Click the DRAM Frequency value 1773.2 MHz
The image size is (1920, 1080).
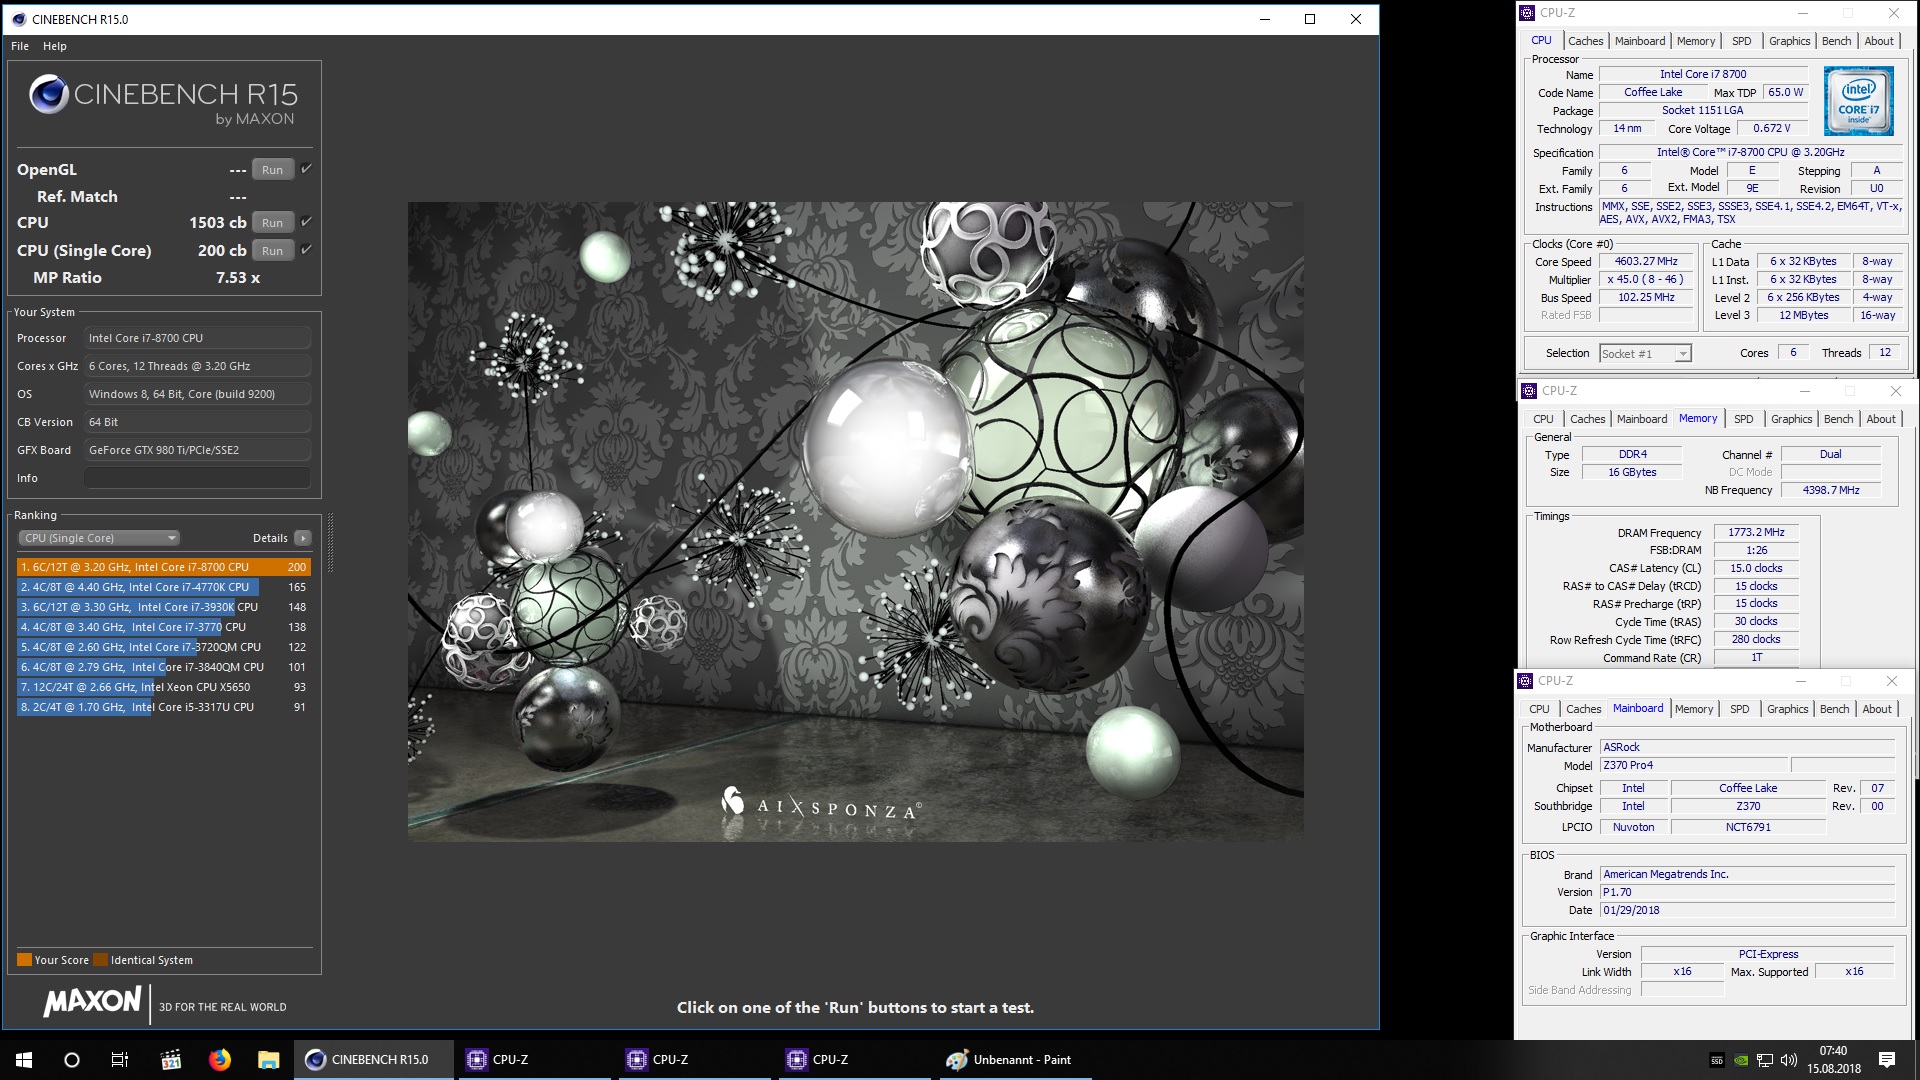point(1756,532)
